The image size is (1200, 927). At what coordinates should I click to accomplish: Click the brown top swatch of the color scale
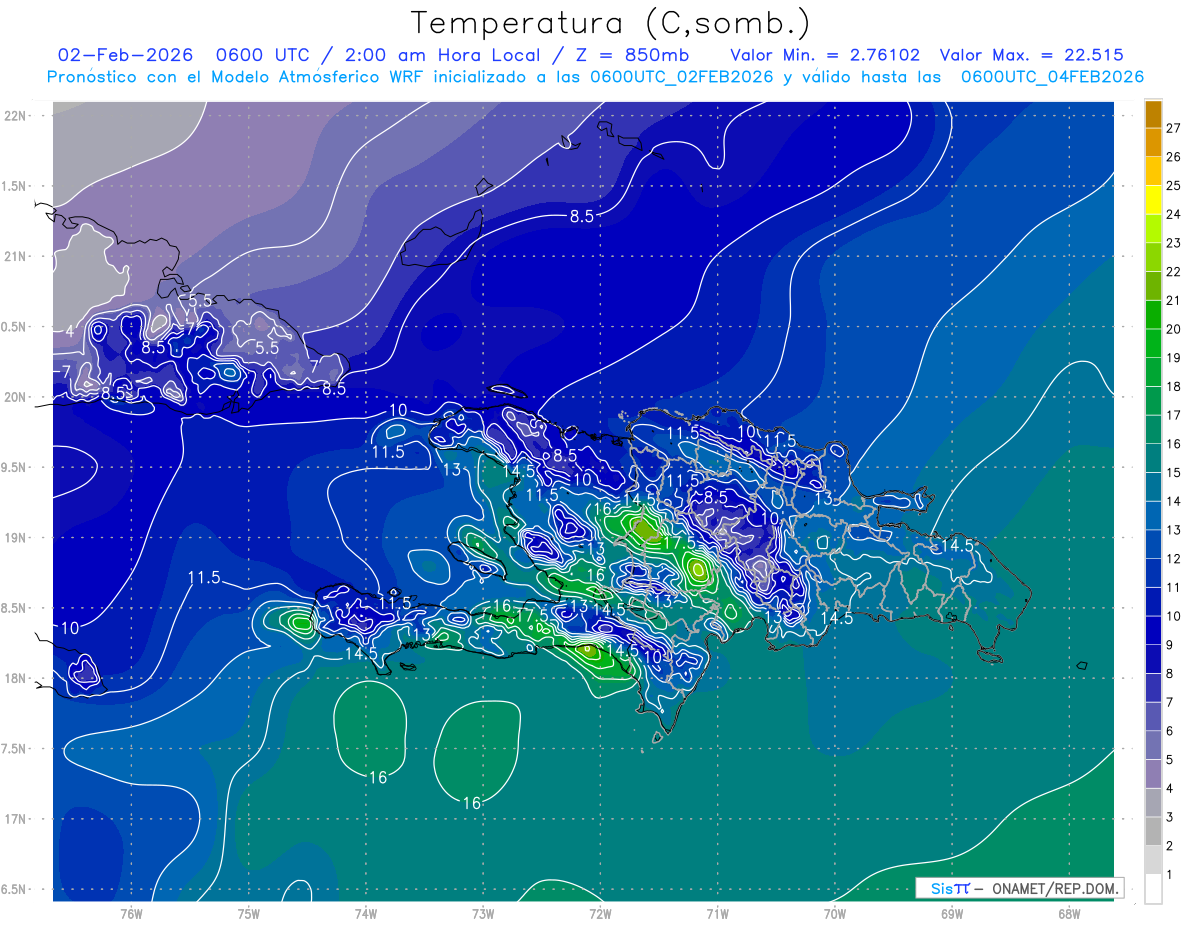1153,115
